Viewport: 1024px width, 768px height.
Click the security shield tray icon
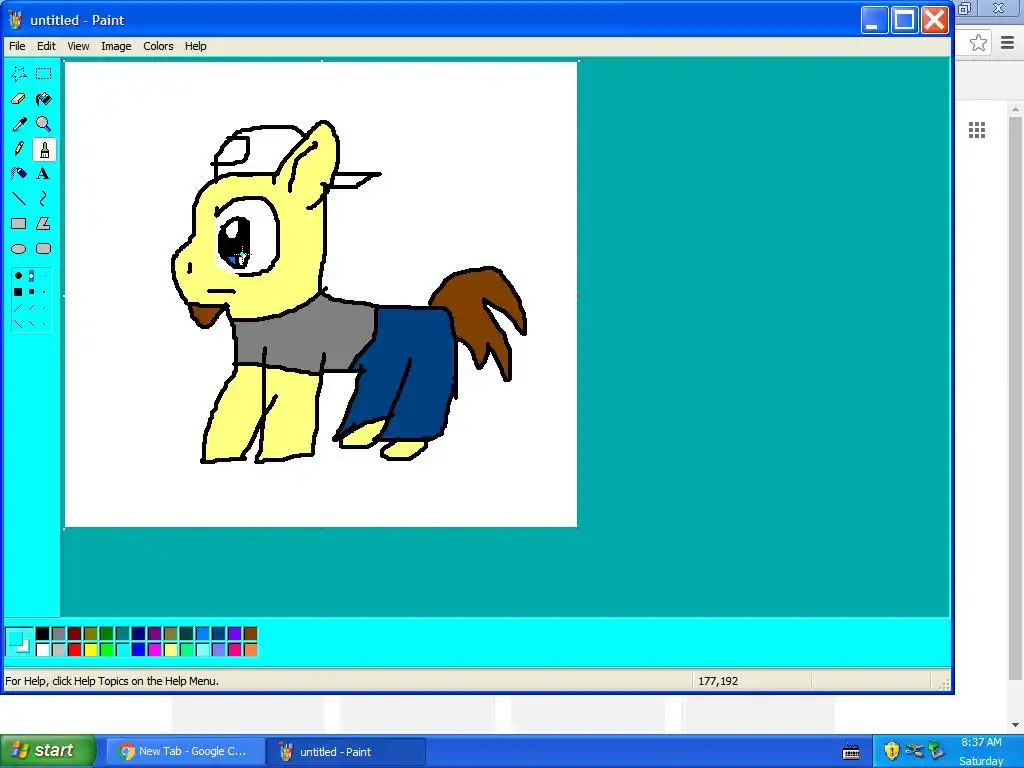(x=891, y=750)
